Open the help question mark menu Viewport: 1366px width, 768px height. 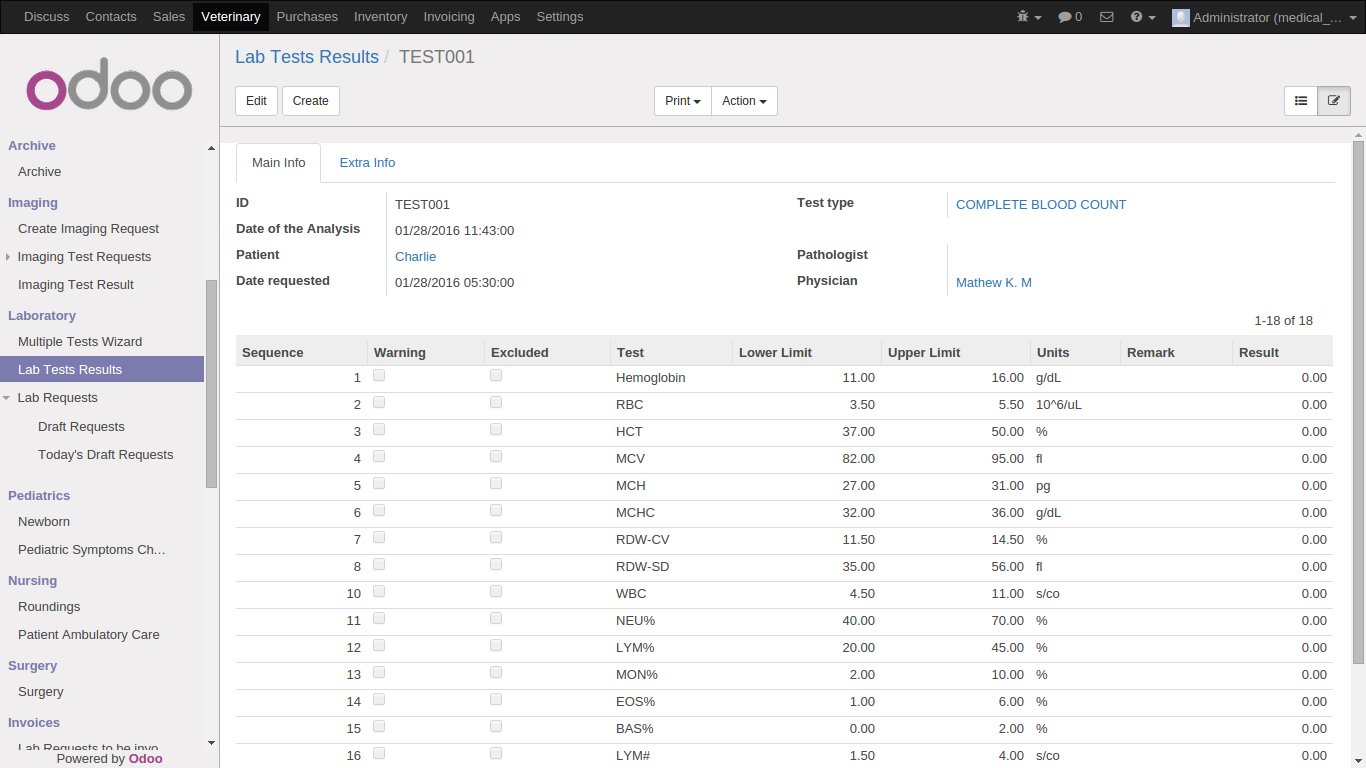tap(1142, 17)
